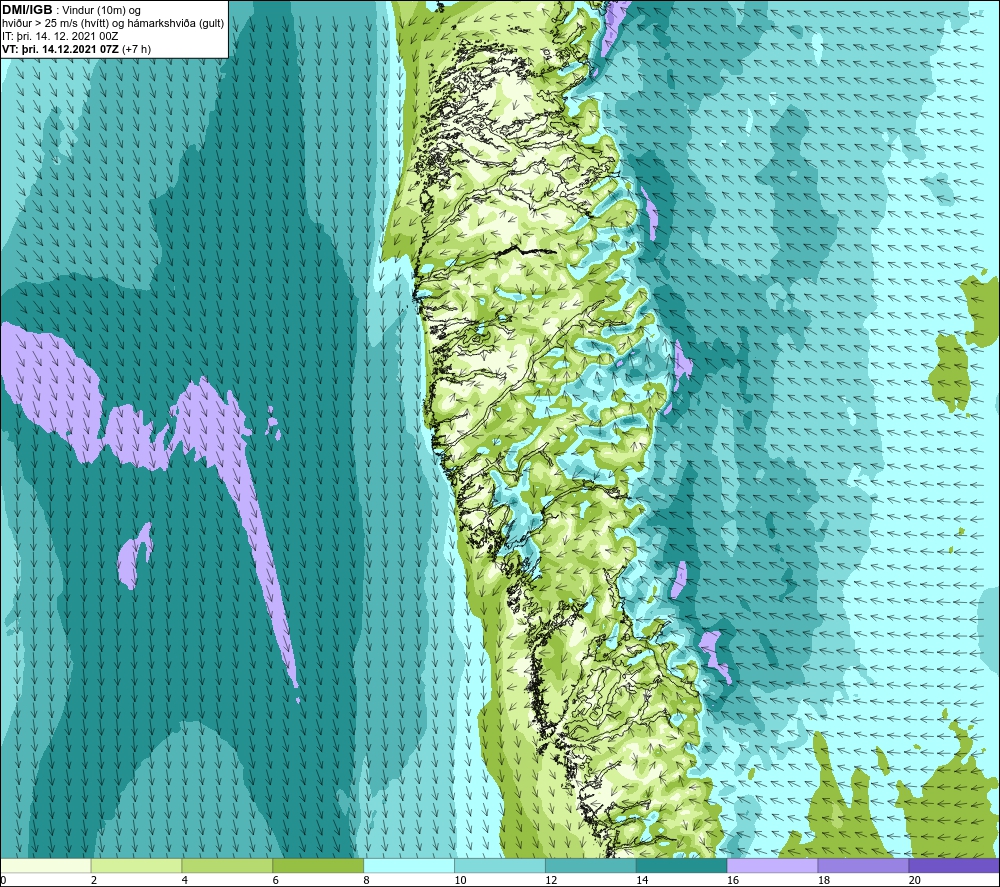
Task: Click the 12–14 m/s teal legend swatch
Action: 591,865
